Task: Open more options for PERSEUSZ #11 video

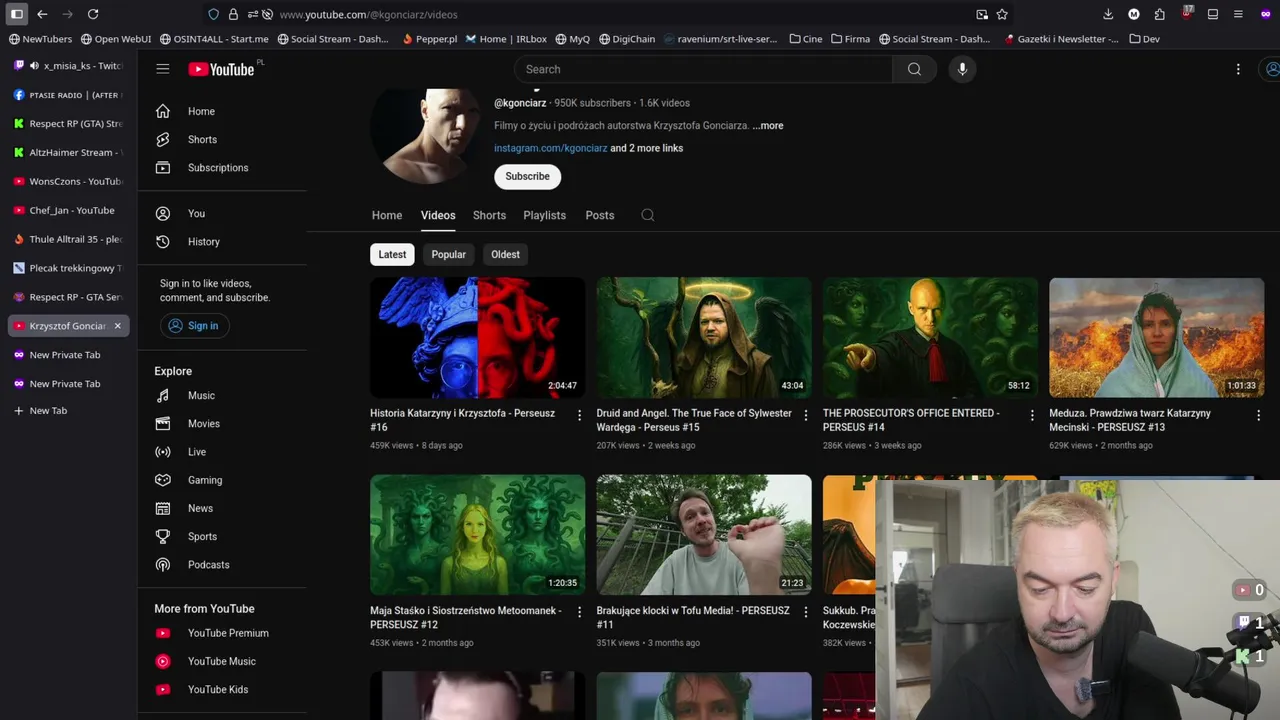Action: (x=806, y=612)
